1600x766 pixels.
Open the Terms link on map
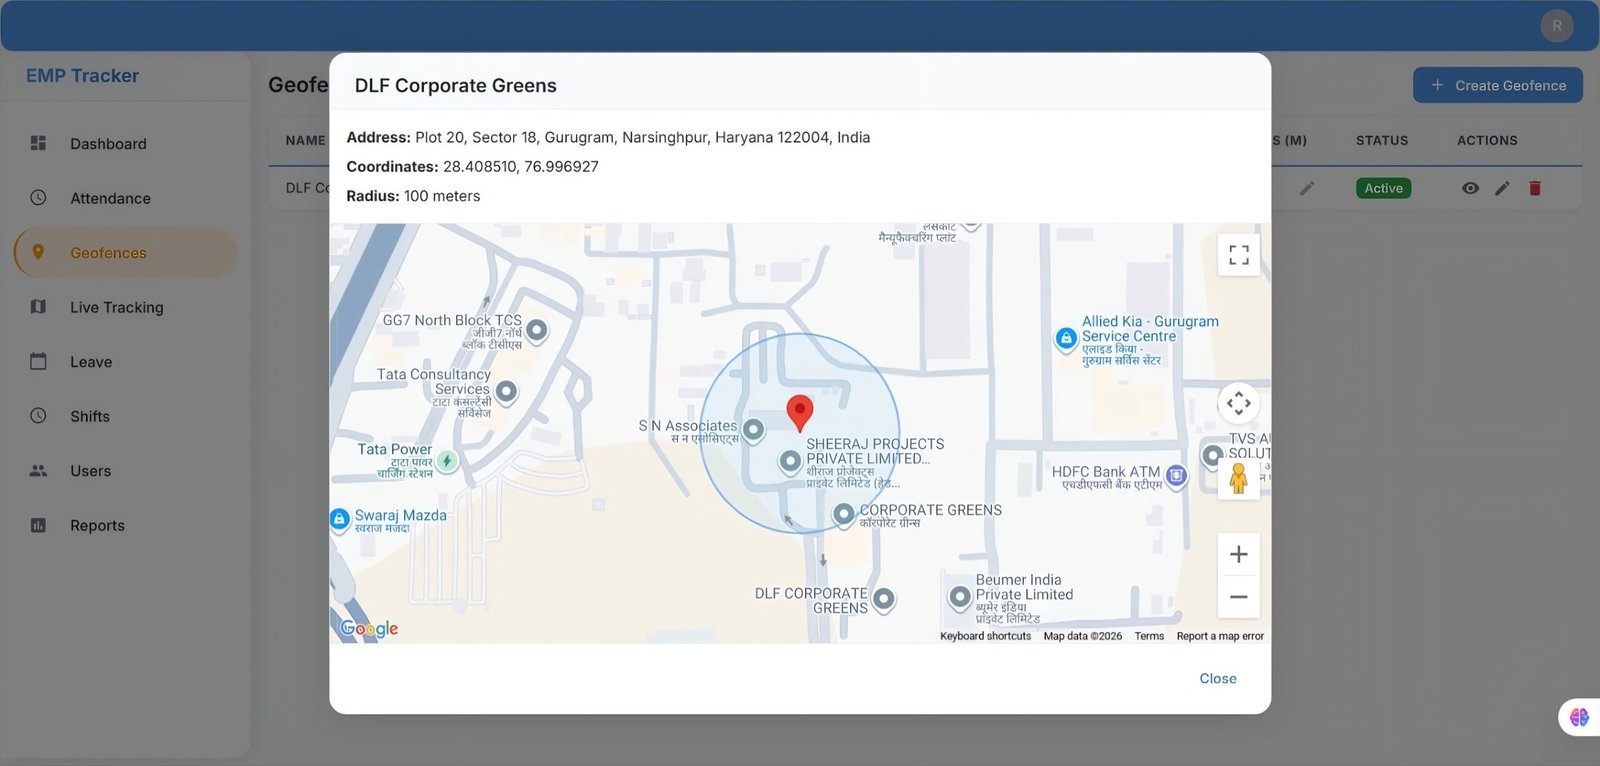[1149, 636]
